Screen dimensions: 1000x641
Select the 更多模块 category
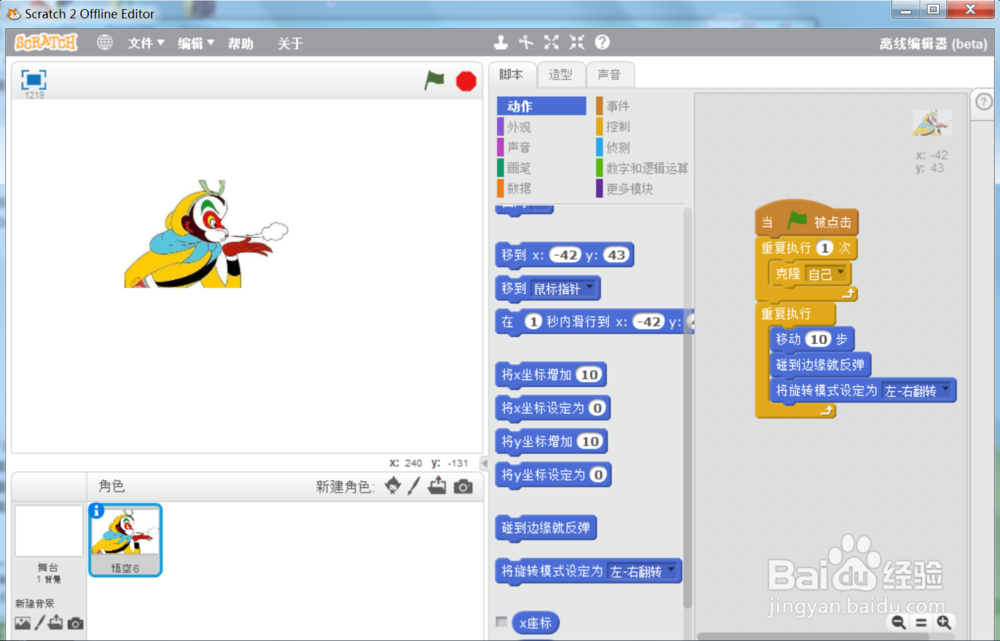[x=642, y=188]
